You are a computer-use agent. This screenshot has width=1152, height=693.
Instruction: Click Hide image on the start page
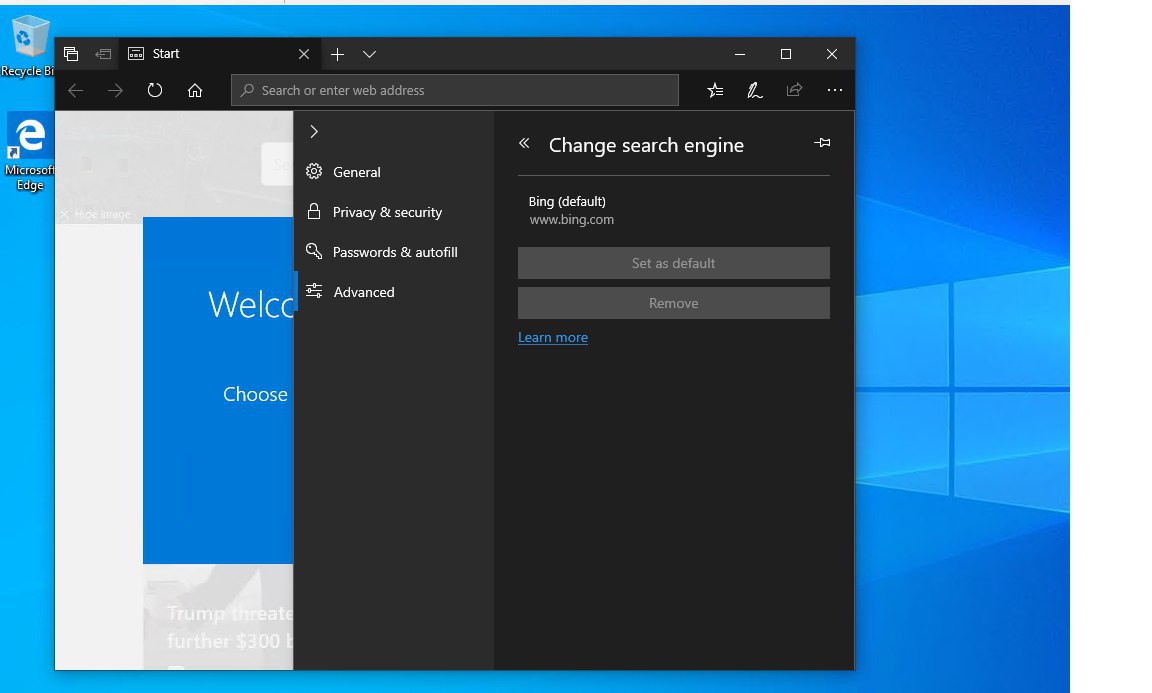tap(96, 215)
